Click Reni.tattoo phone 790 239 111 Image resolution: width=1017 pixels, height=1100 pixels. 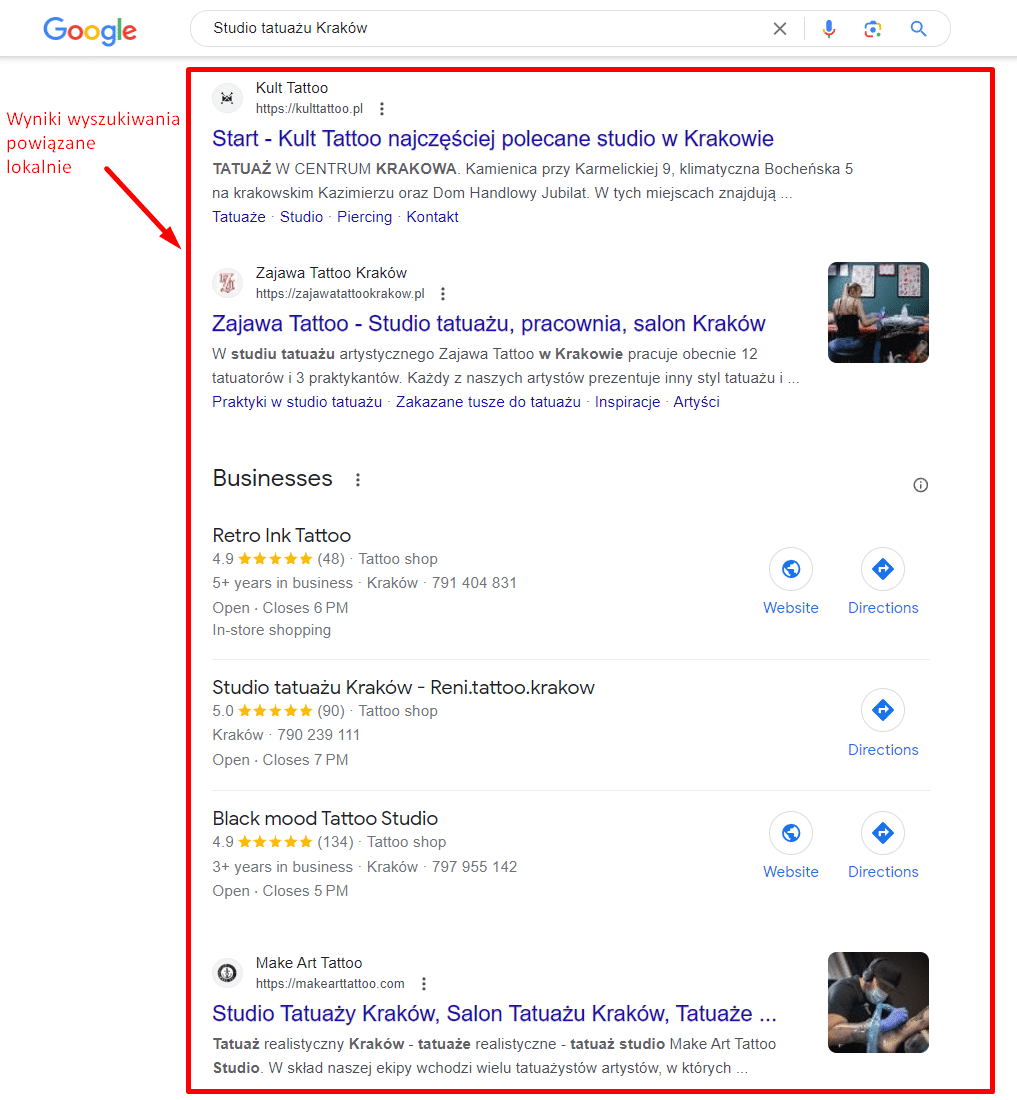pos(318,735)
